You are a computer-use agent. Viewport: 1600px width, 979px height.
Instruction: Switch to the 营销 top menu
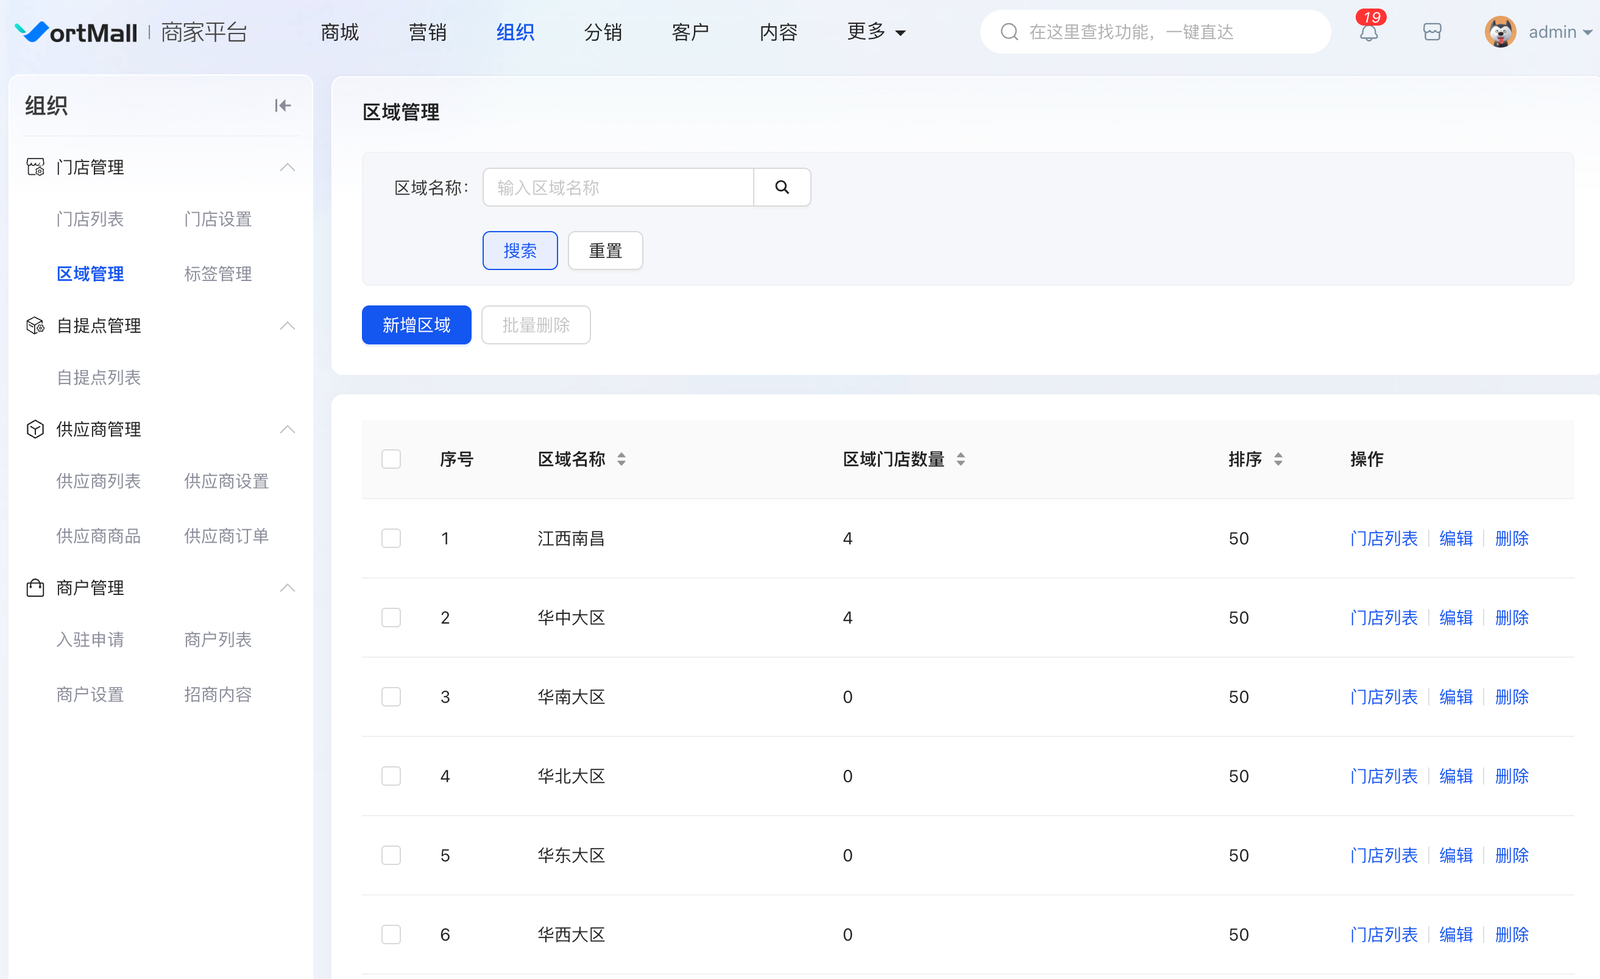pos(427,33)
